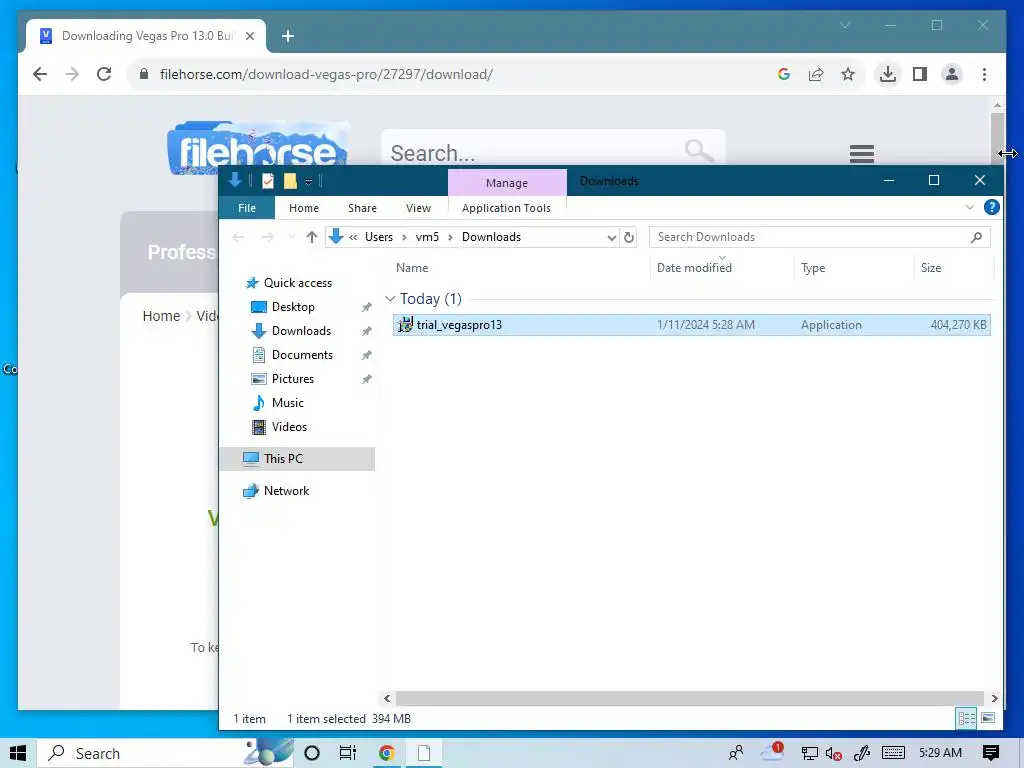Open the File tab in Explorer

(247, 208)
